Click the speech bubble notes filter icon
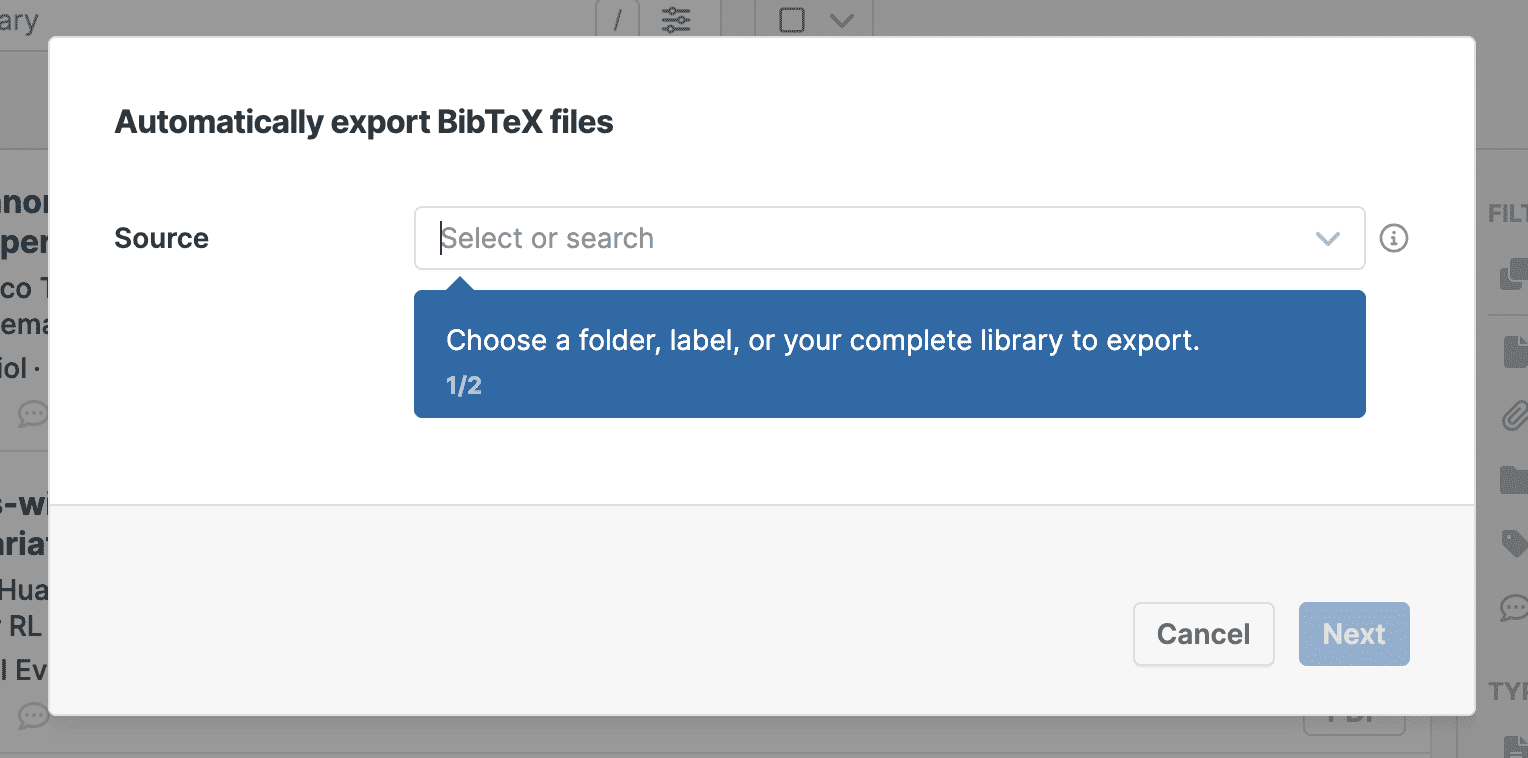1528x758 pixels. tap(1515, 606)
